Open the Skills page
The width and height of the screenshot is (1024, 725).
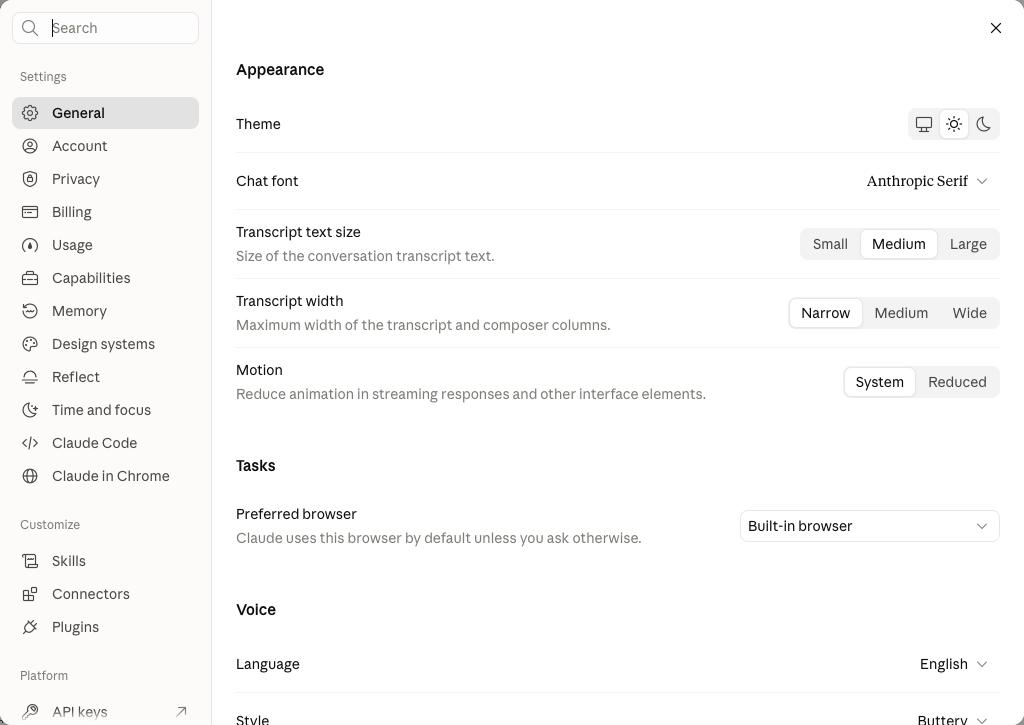click(105, 561)
